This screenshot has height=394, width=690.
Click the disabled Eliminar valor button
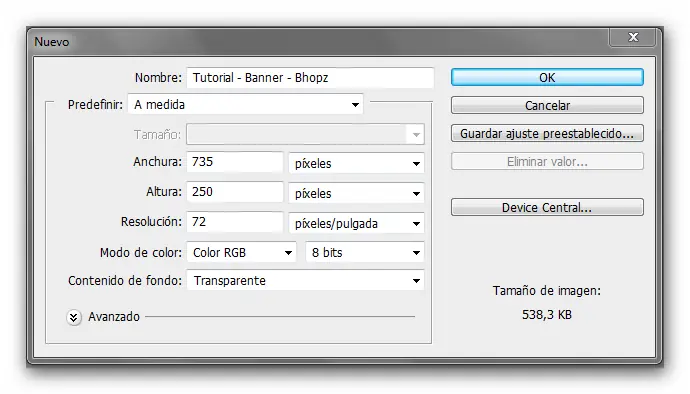[547, 161]
